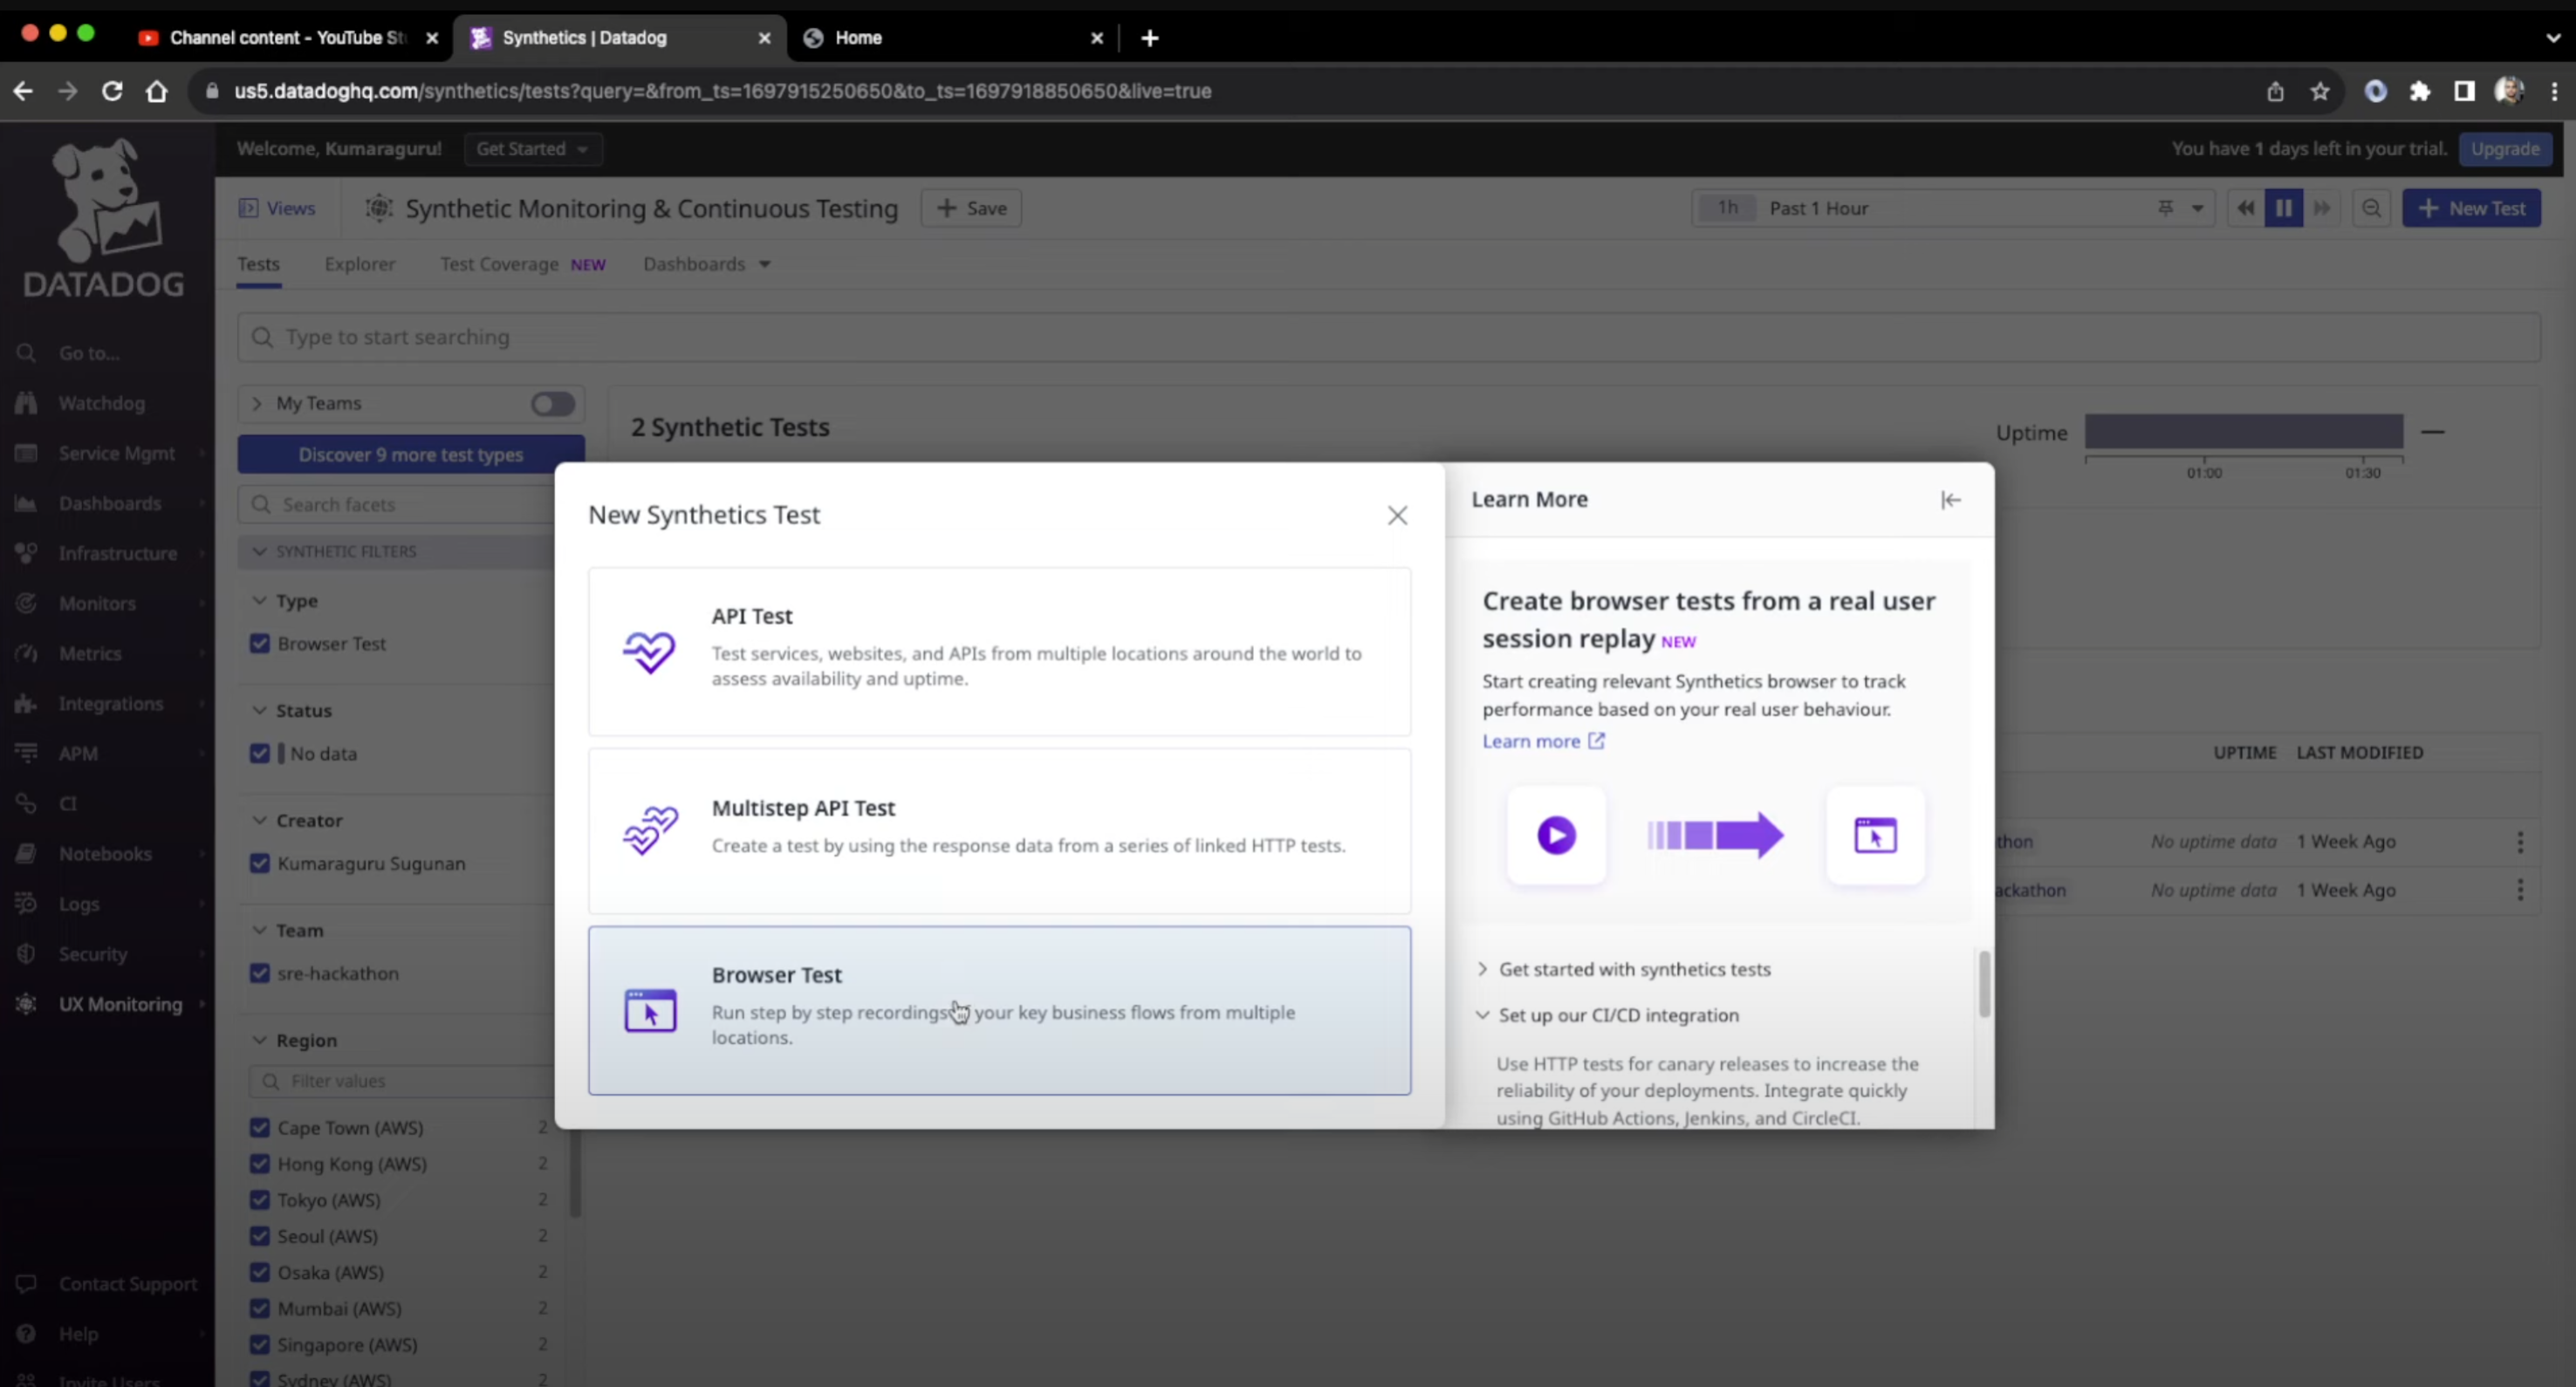
Task: Select the API Test heart icon
Action: 649,652
